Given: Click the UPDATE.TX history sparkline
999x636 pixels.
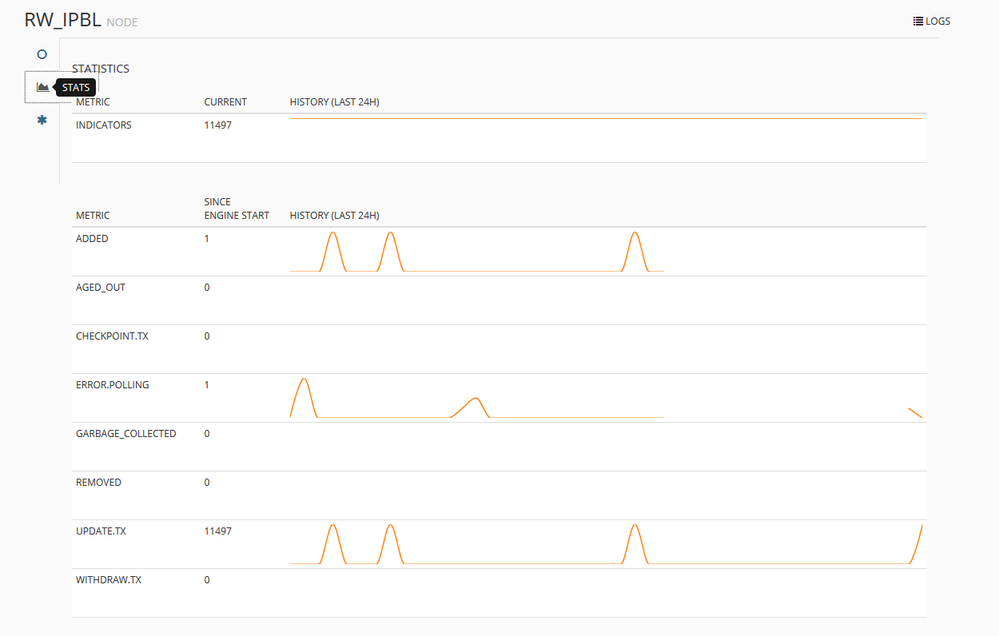Looking at the screenshot, I should (x=605, y=544).
